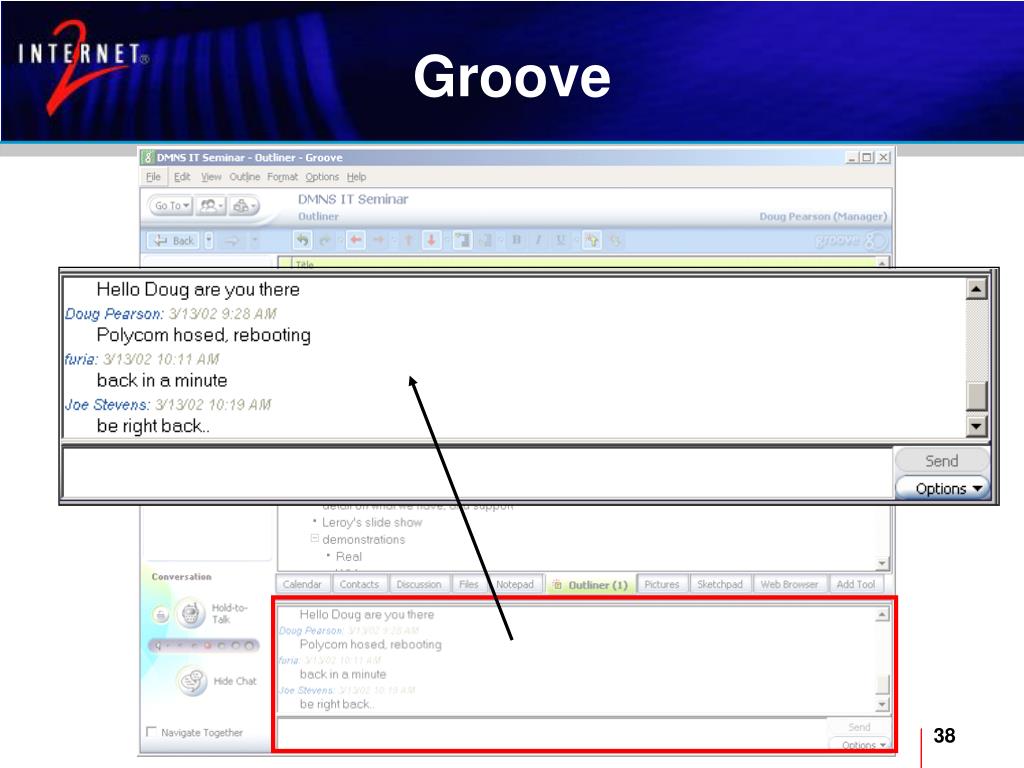Screen dimensions: 1024x768
Task: Open the Help menu
Action: (x=357, y=177)
